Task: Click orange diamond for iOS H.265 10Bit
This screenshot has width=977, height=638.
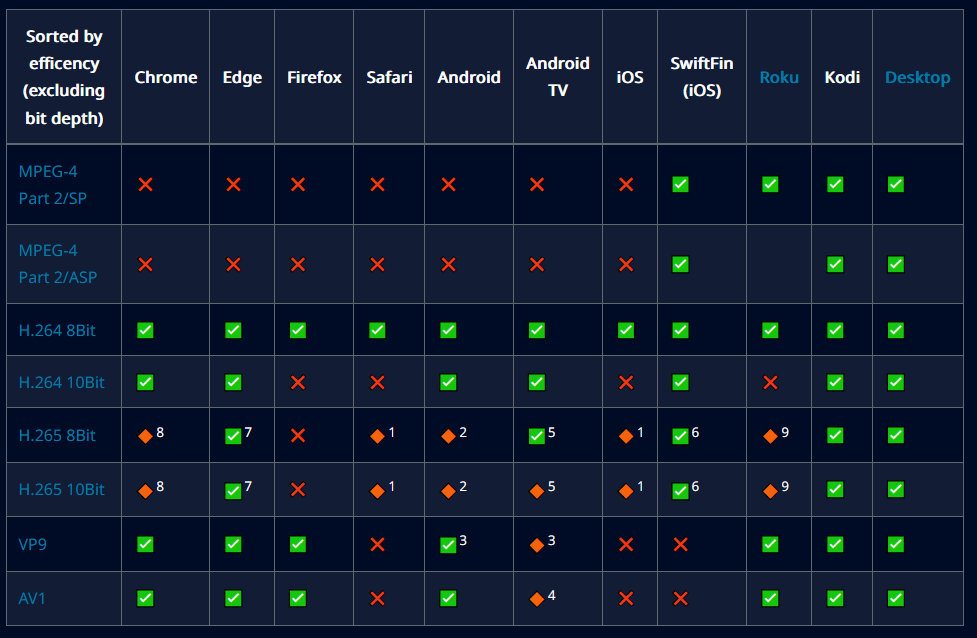Action: tap(626, 490)
